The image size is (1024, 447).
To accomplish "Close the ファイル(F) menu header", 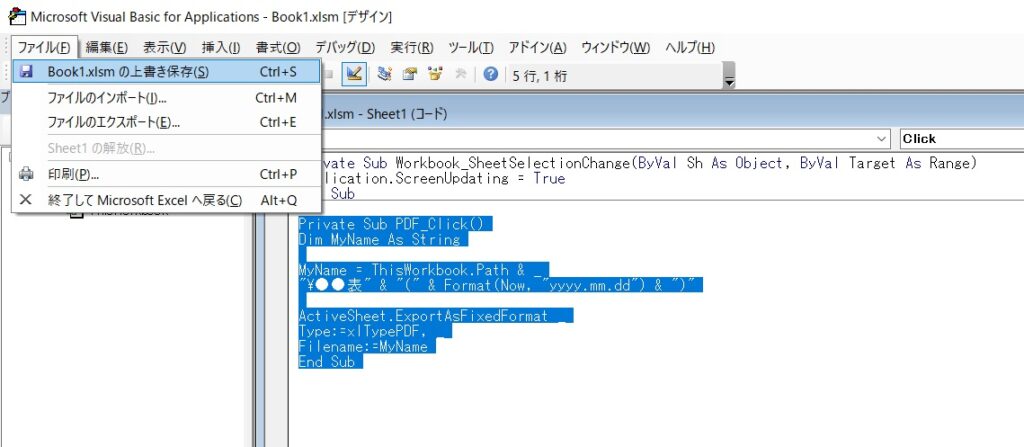I will pyautogui.click(x=44, y=48).
